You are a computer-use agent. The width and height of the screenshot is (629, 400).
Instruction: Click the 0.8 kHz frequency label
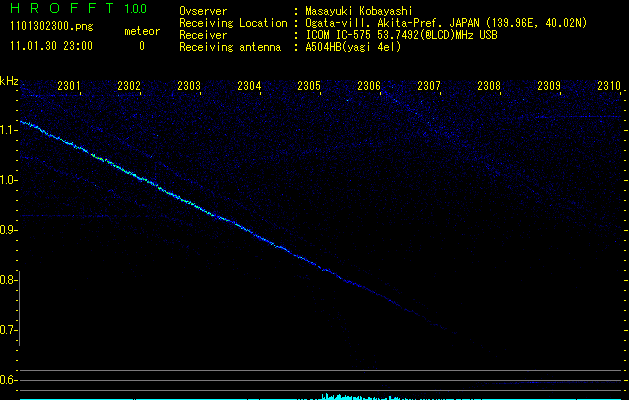click(8, 280)
